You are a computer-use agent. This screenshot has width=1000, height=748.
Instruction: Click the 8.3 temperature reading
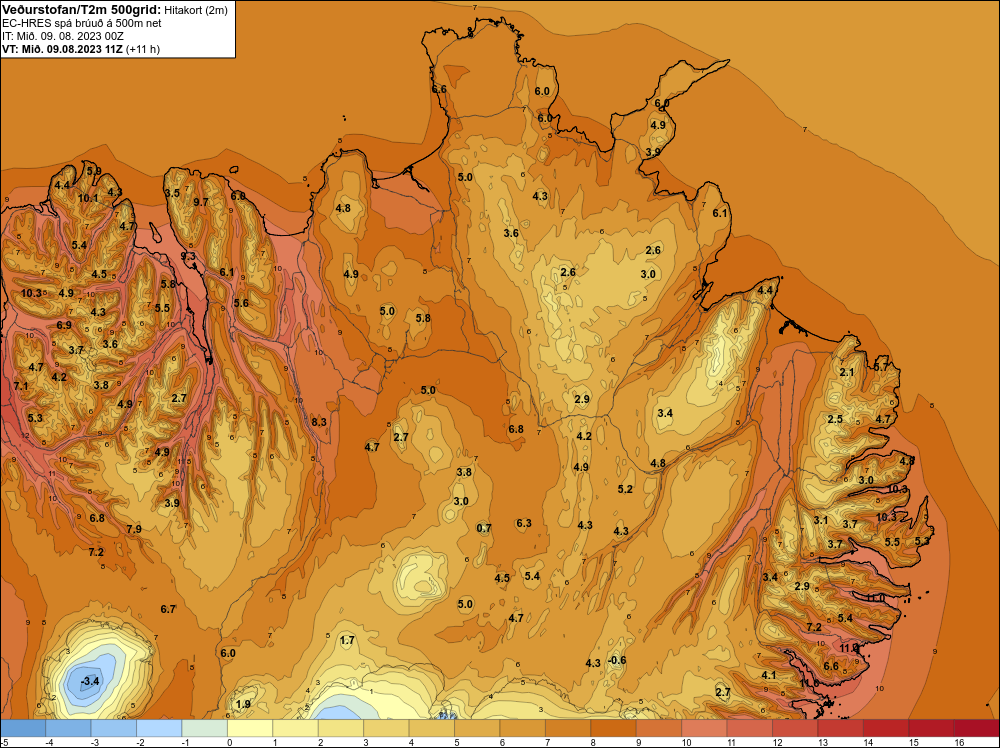click(319, 422)
